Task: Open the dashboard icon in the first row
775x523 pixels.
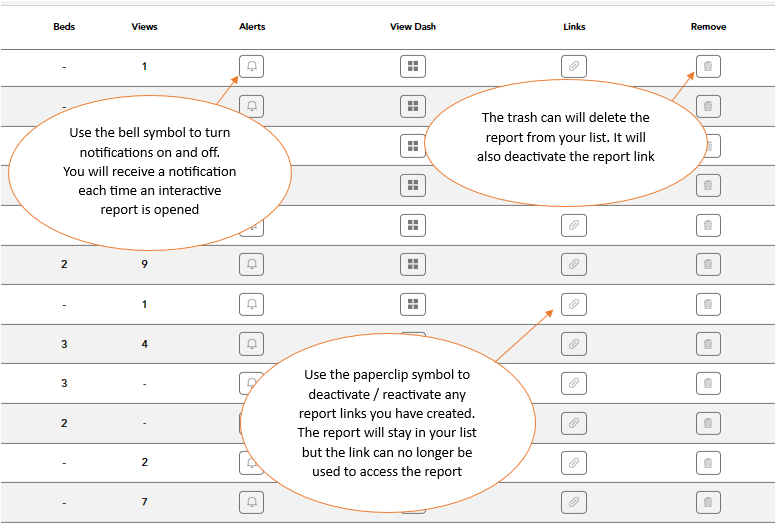Action: [412, 67]
